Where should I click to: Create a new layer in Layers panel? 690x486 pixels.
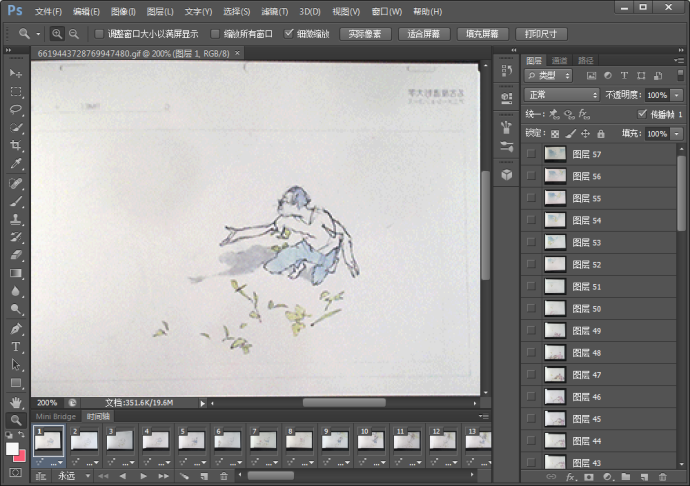[x=644, y=477]
